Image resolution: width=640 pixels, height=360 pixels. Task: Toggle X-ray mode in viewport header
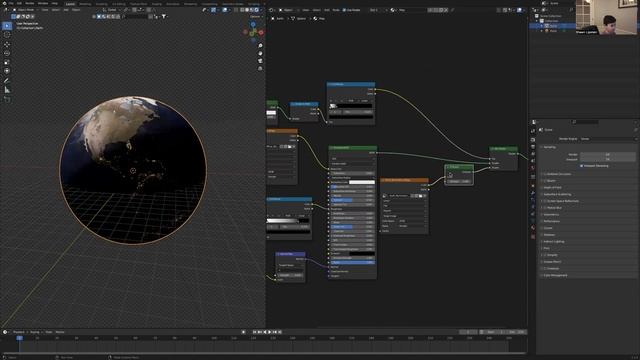tap(236, 10)
